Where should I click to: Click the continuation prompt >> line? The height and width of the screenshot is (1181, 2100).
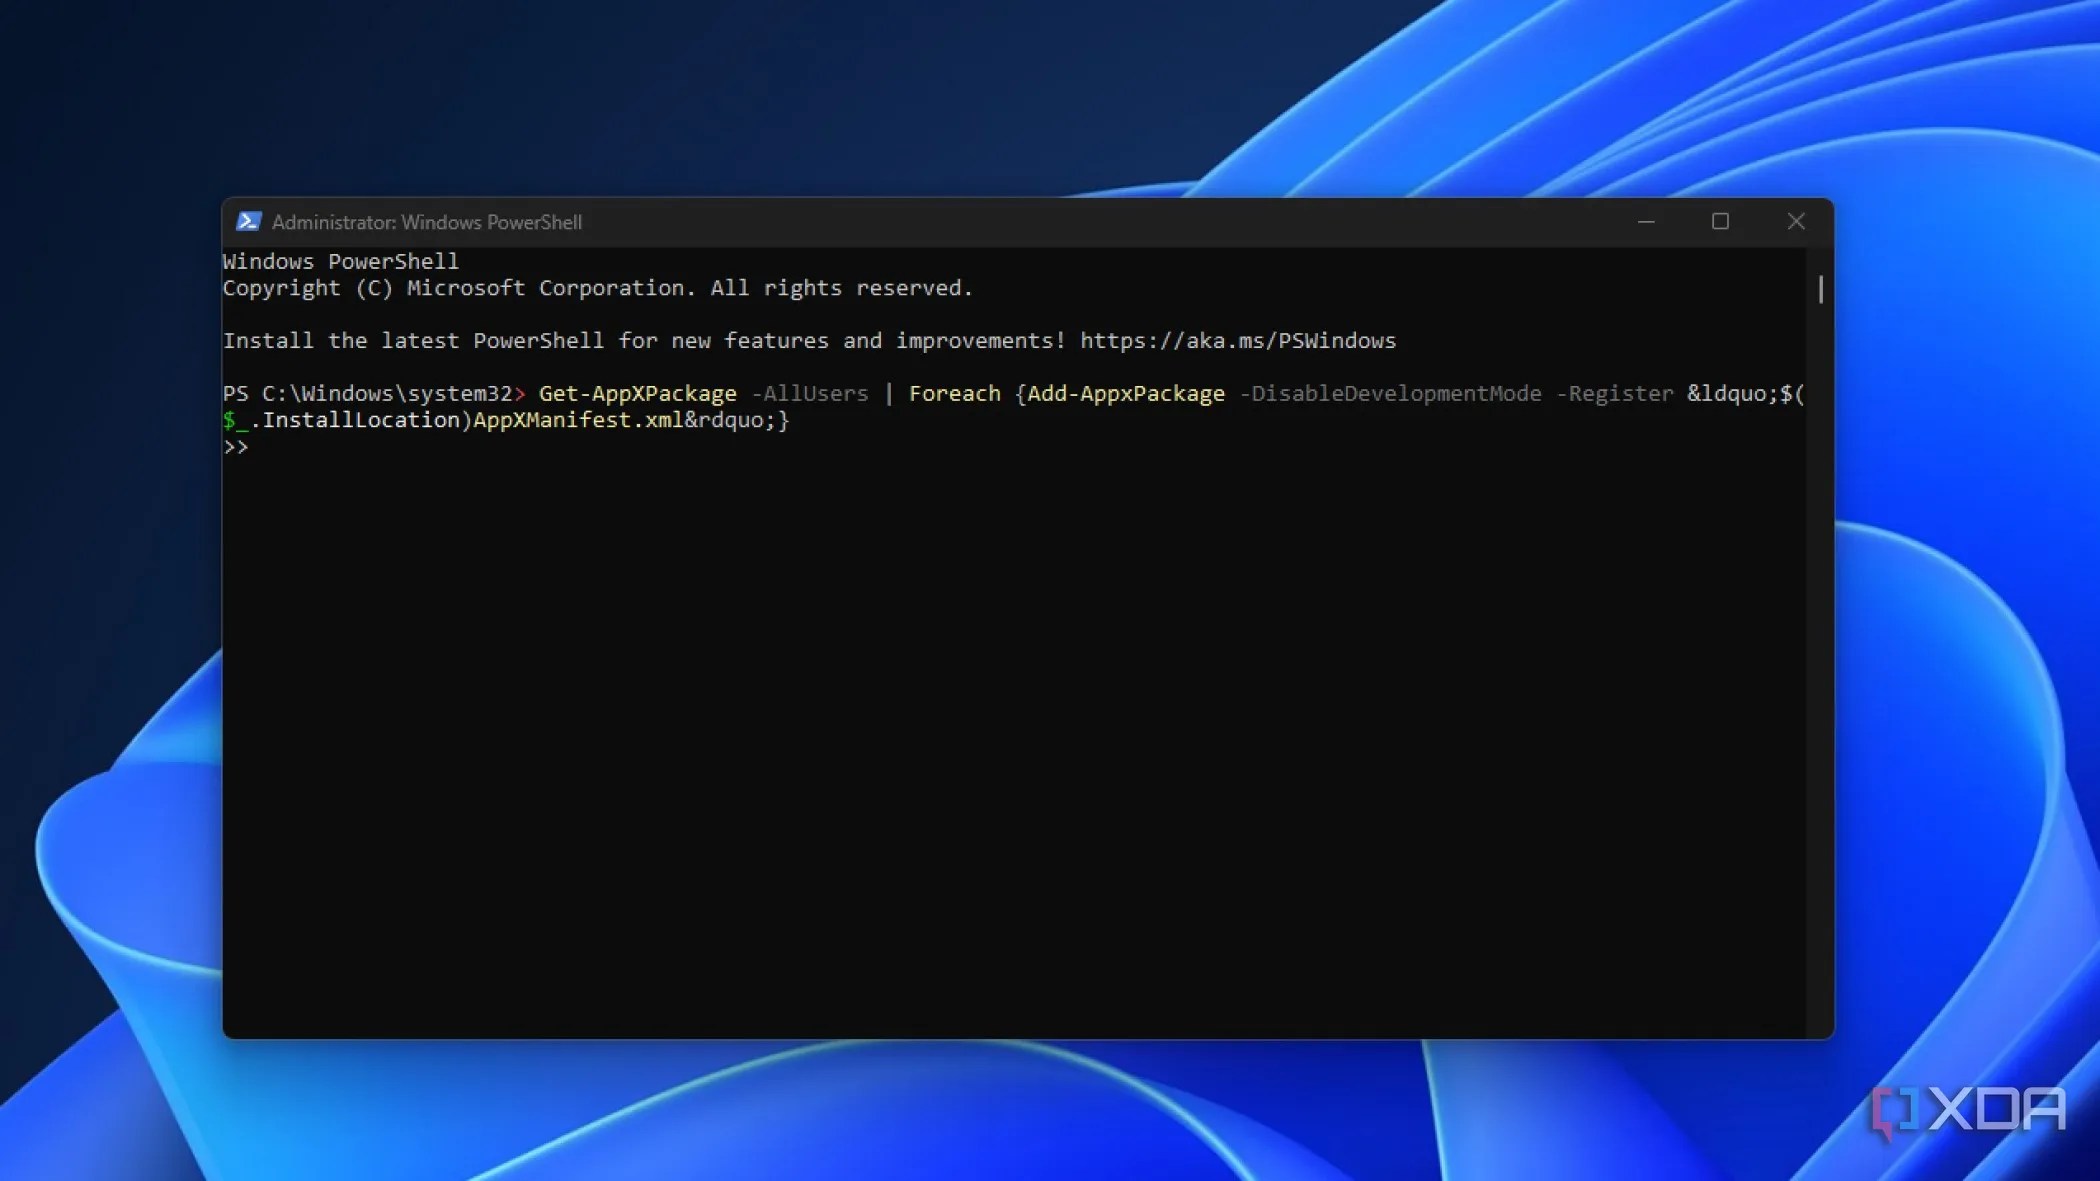237,447
